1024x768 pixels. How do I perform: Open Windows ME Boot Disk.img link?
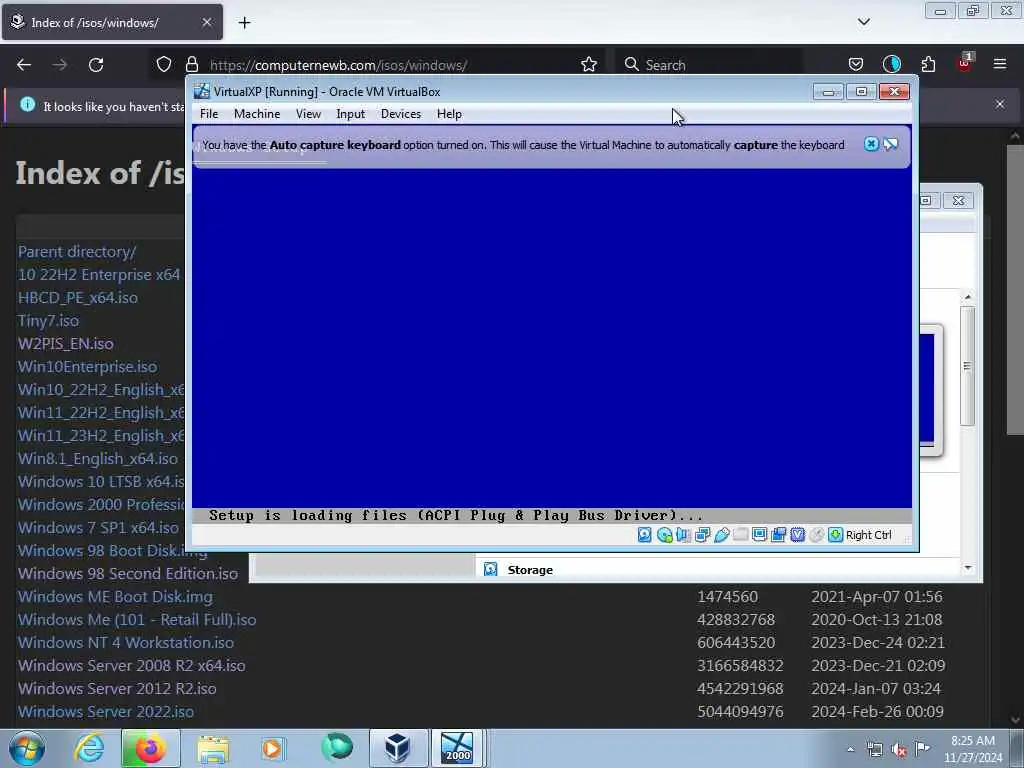(x=115, y=597)
